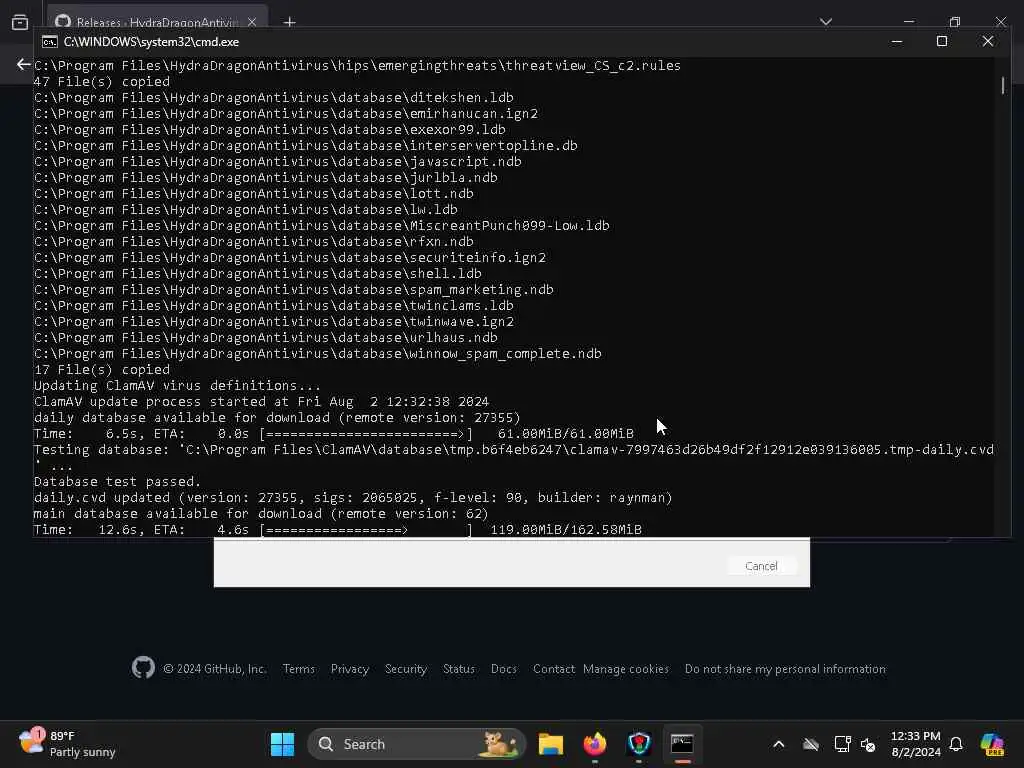The width and height of the screenshot is (1024, 768).
Task: Close the cmd.exe window
Action: pyautogui.click(x=987, y=42)
